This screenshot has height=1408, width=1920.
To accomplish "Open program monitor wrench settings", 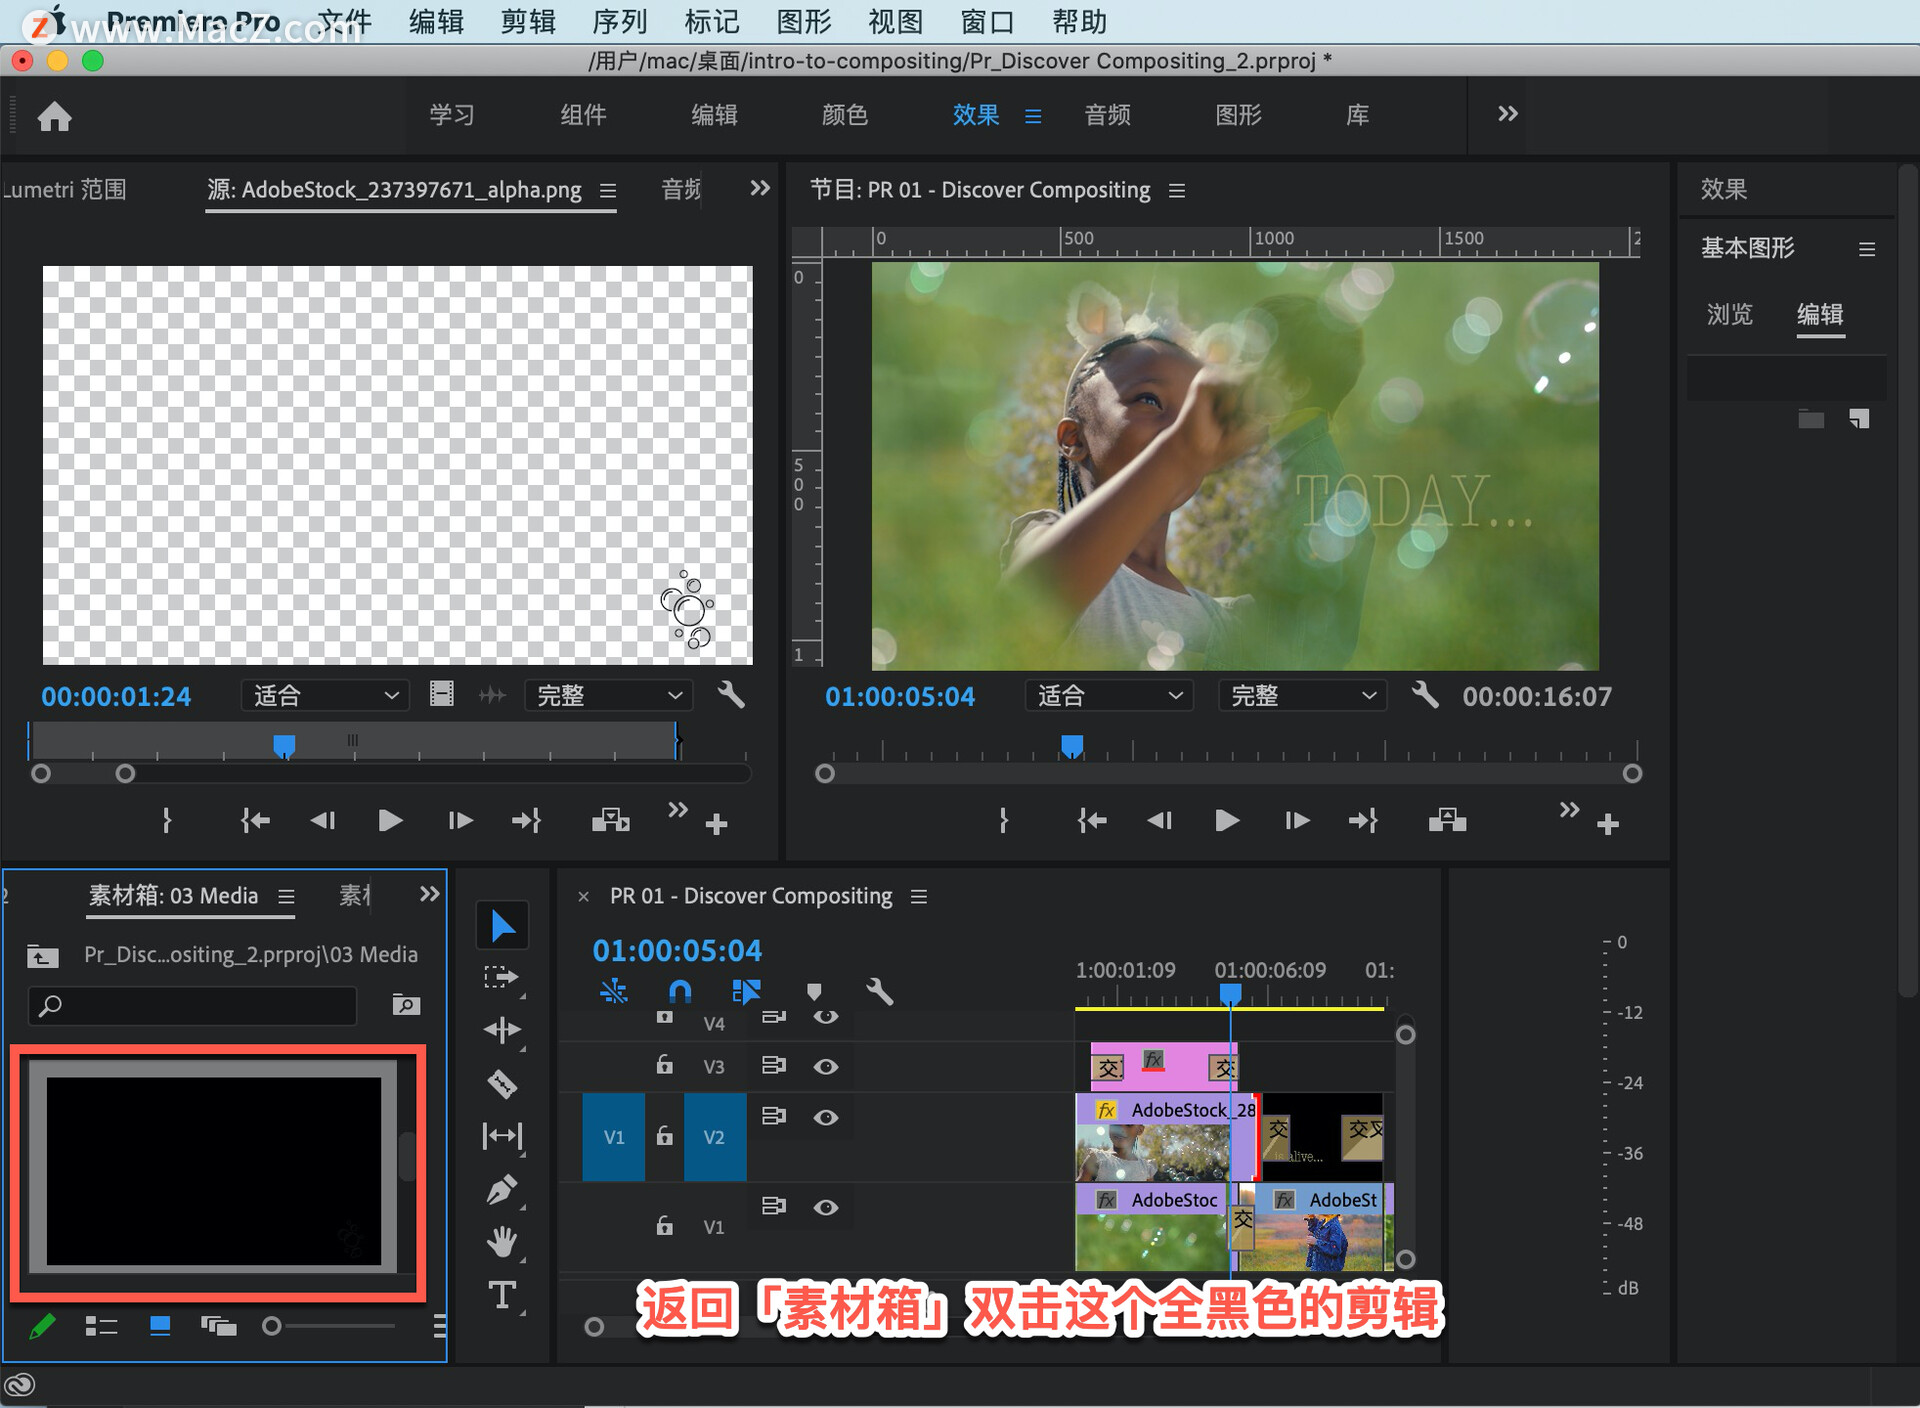I will (x=1425, y=695).
